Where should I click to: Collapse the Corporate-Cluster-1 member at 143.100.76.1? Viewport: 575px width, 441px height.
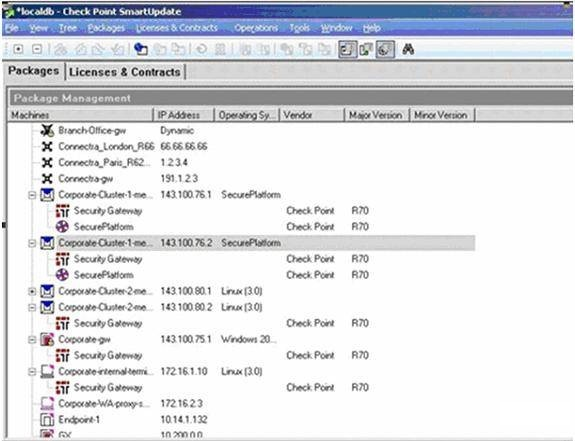click(32, 195)
